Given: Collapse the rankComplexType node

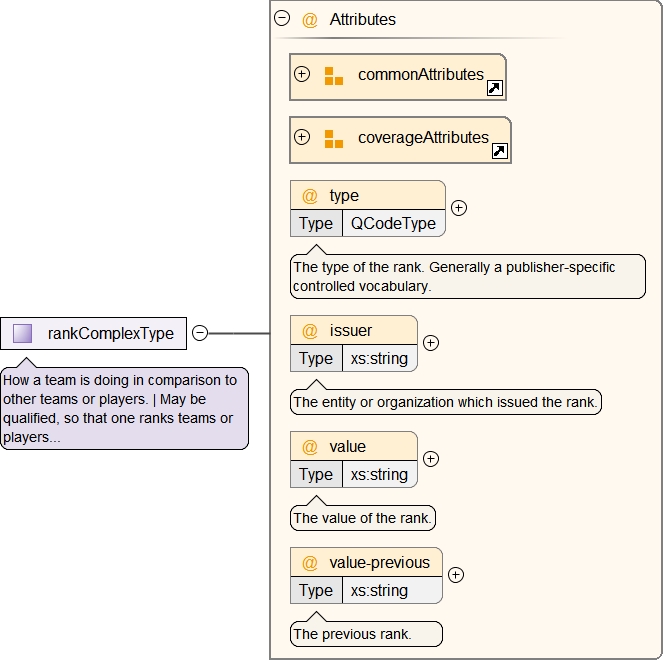Looking at the screenshot, I should point(200,334).
